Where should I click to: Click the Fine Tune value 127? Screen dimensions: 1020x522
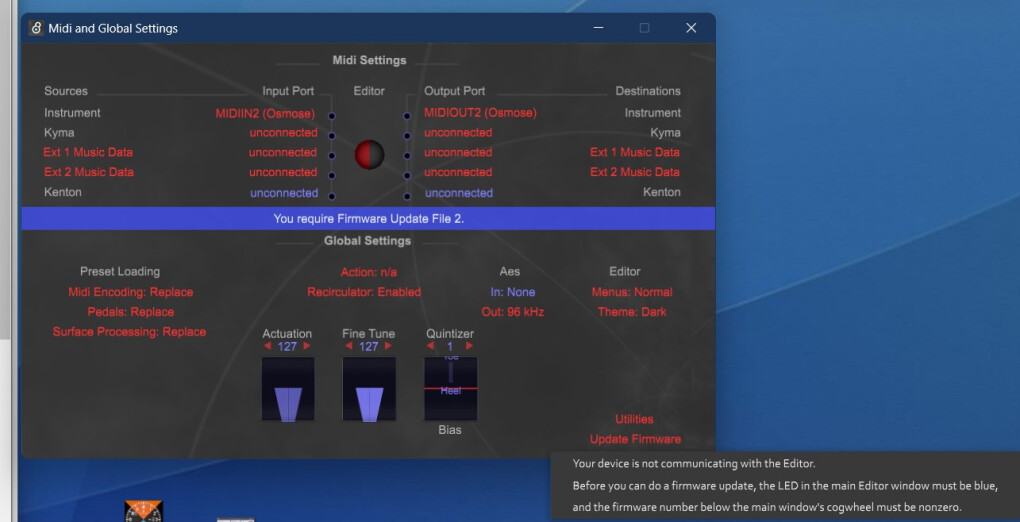(x=368, y=346)
